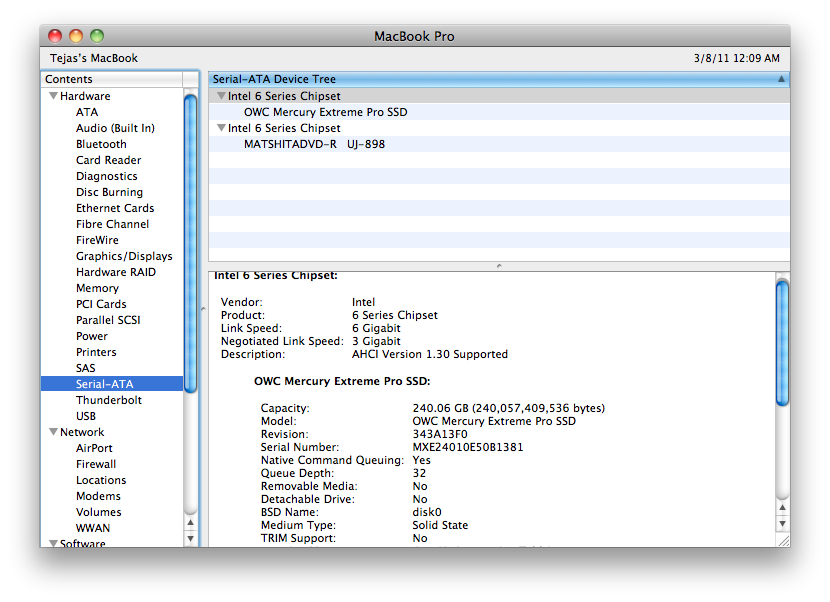Open the Ethernet Cards entry
The width and height of the screenshot is (830, 602).
tap(115, 208)
